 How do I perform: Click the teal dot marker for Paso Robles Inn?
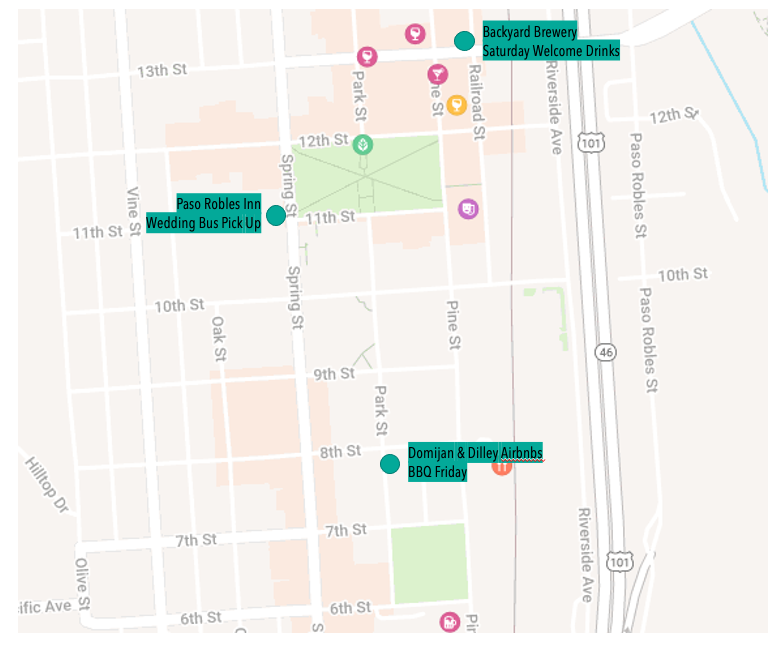tap(276, 215)
